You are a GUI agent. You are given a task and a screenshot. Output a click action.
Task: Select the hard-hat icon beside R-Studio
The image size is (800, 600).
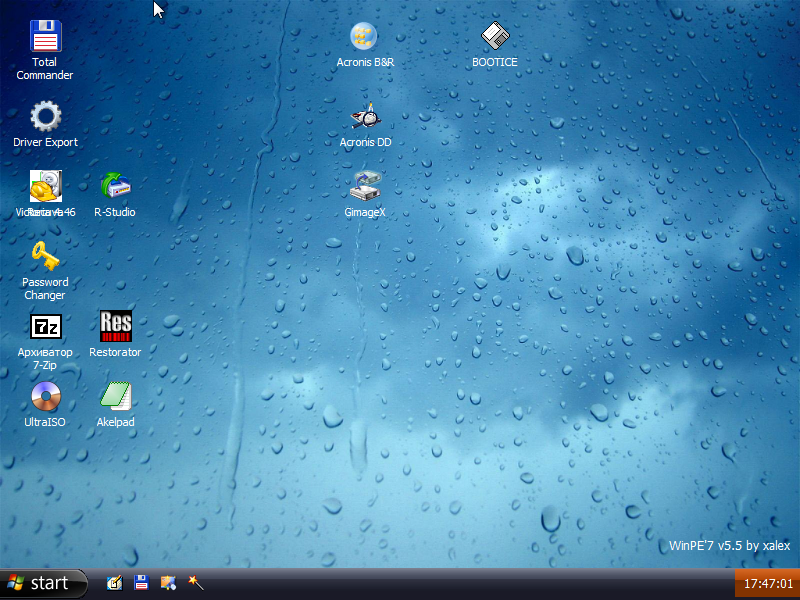click(x=45, y=186)
